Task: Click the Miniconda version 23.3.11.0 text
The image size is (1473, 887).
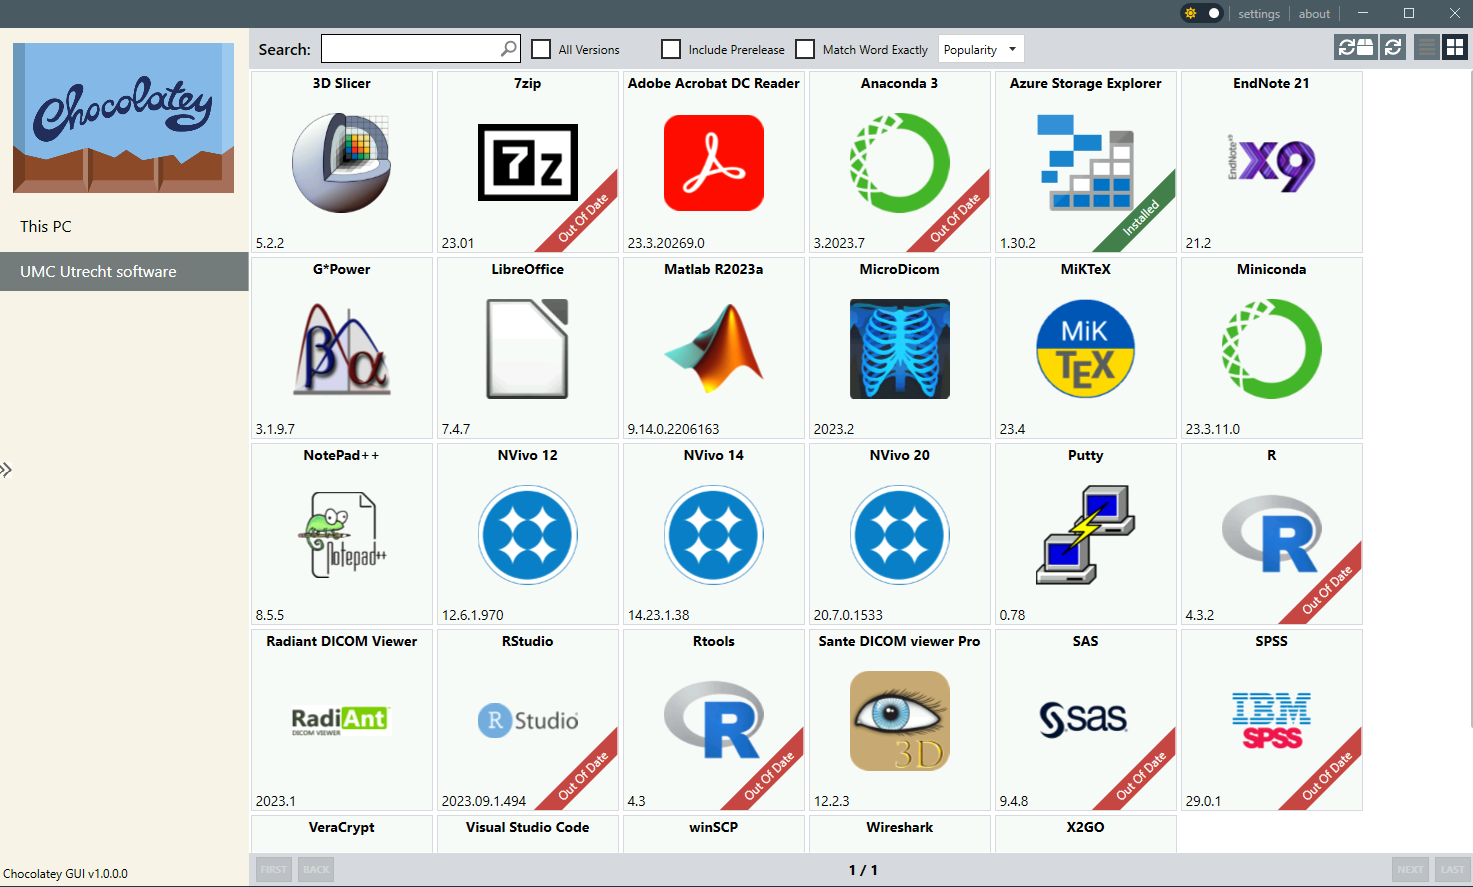Action: coord(1212,429)
